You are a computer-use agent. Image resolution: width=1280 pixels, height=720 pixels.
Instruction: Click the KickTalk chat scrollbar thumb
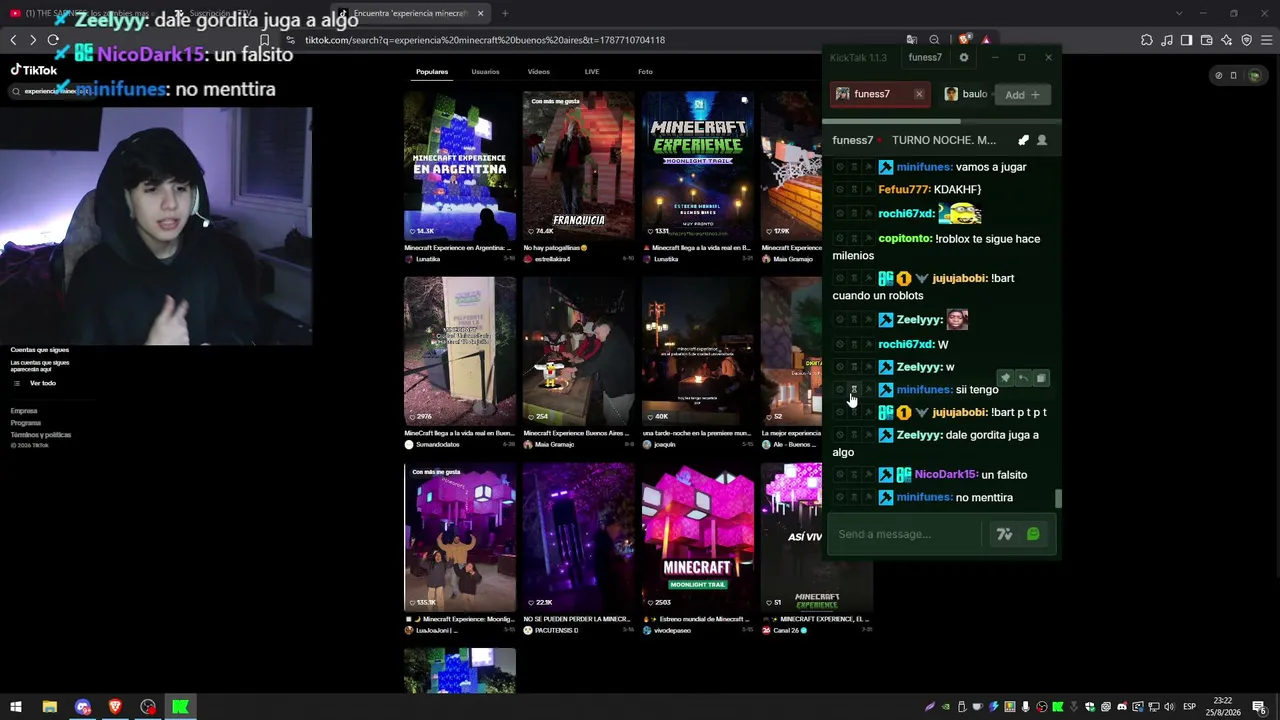click(x=1058, y=498)
